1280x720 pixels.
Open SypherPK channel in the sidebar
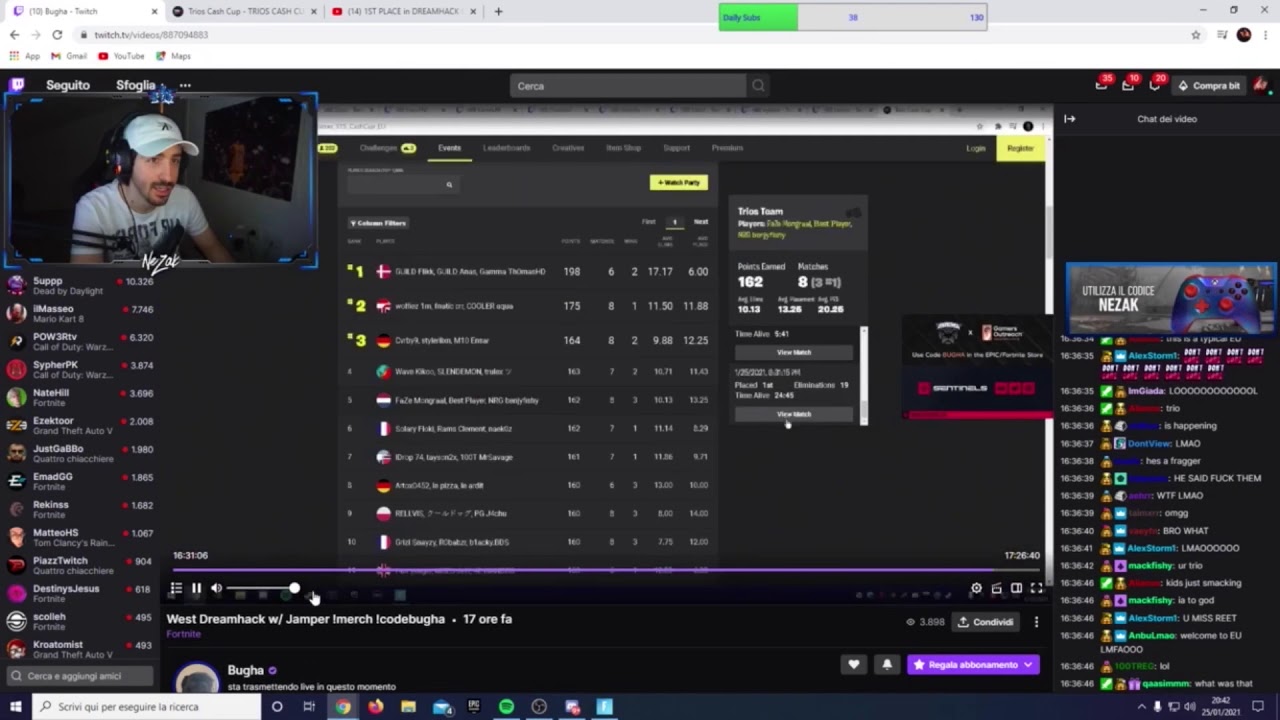(x=80, y=370)
